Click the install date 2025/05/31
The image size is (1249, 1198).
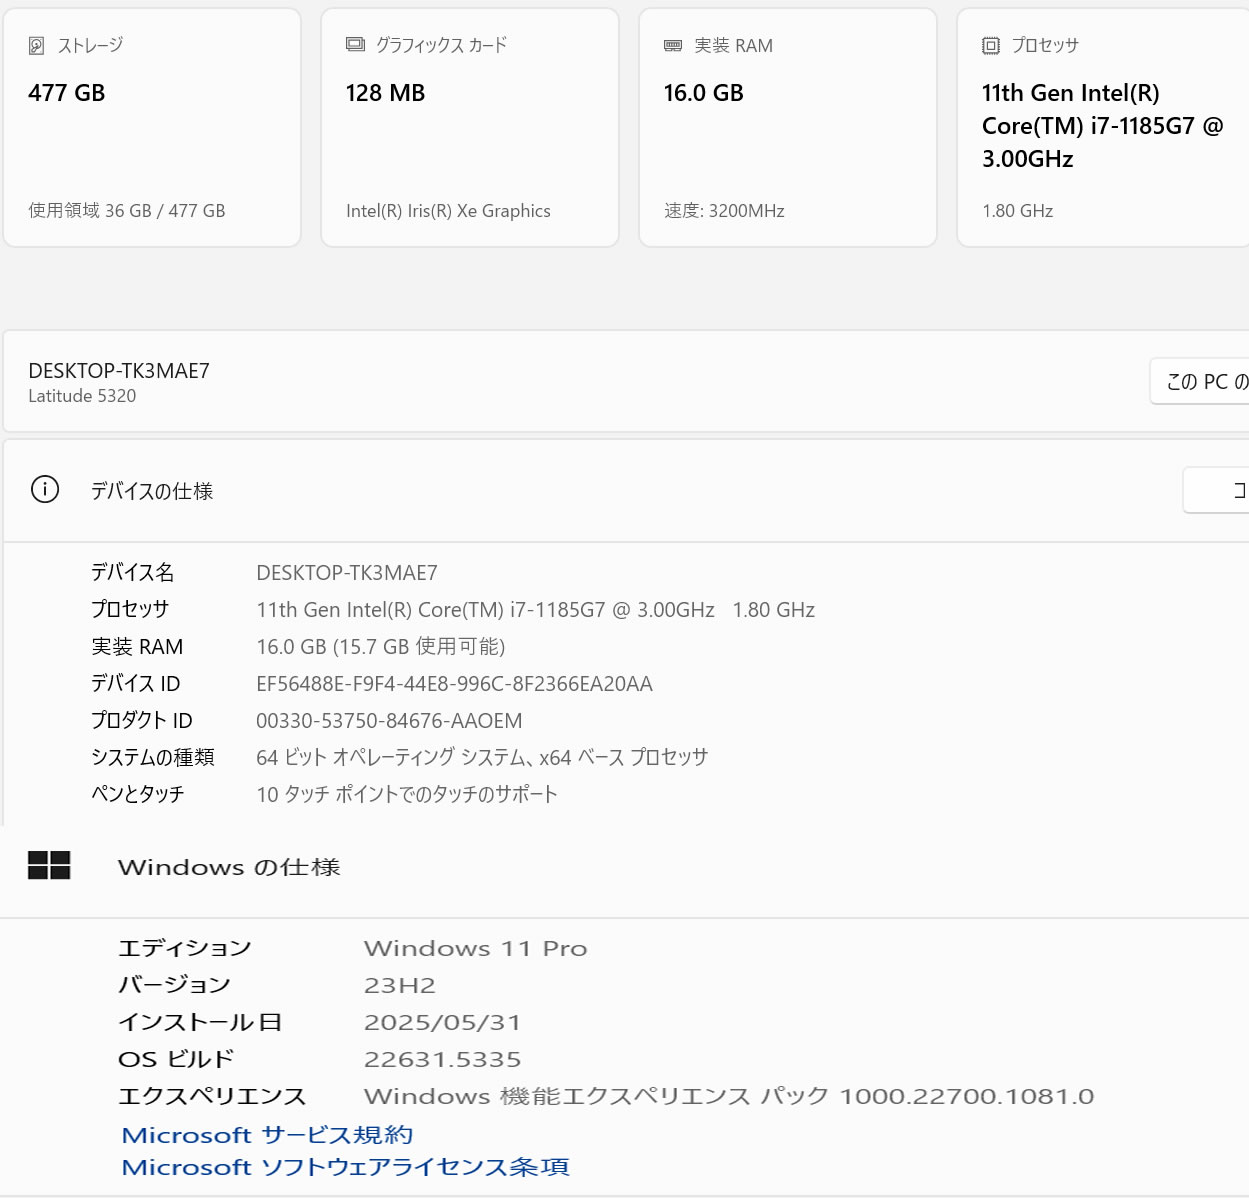click(x=443, y=1022)
